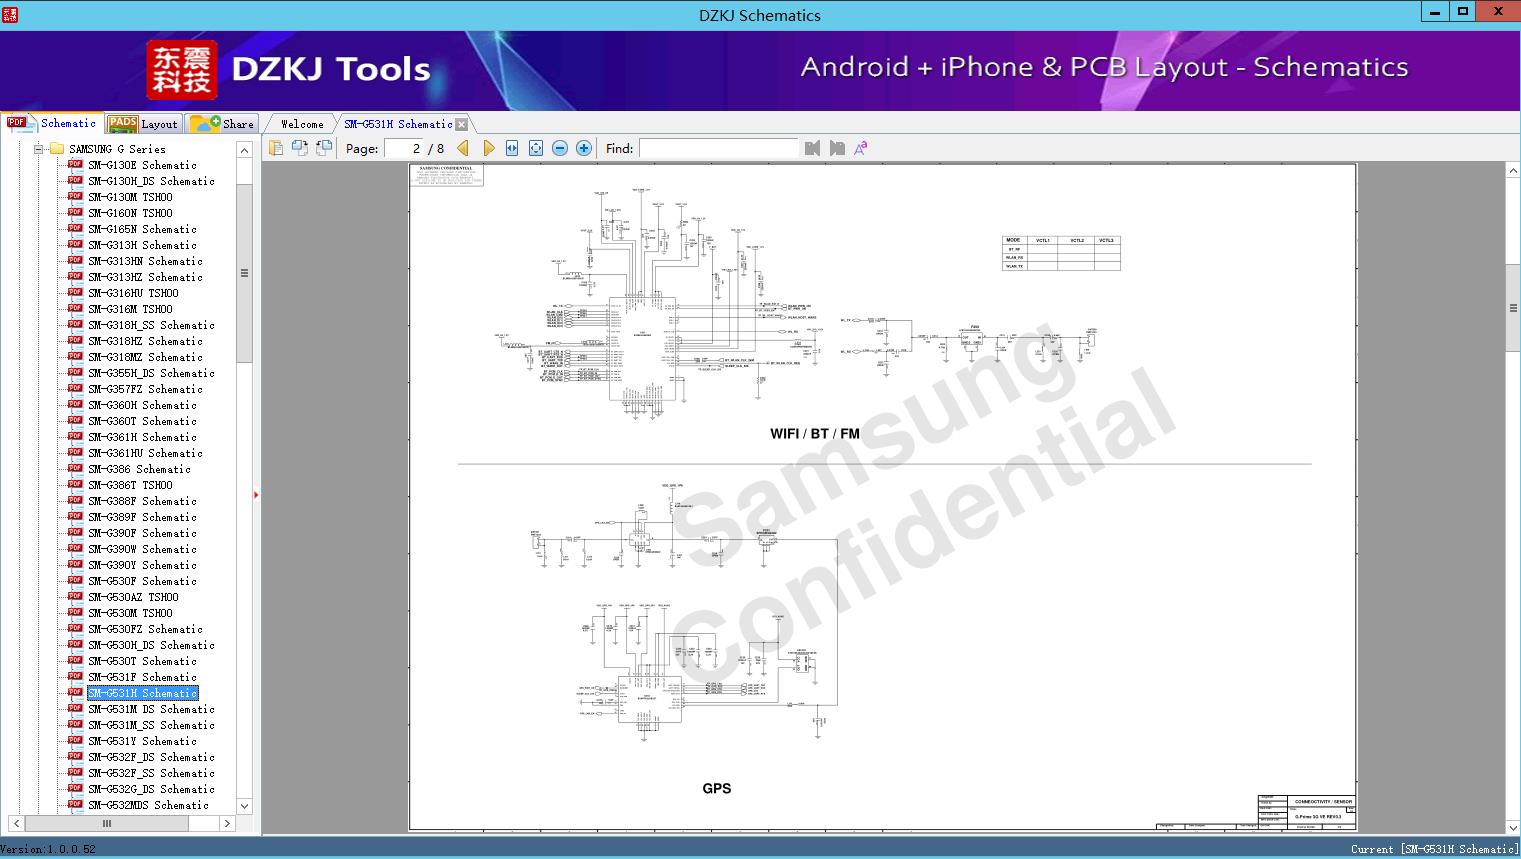
Task: Click the fit page icon
Action: (536, 148)
